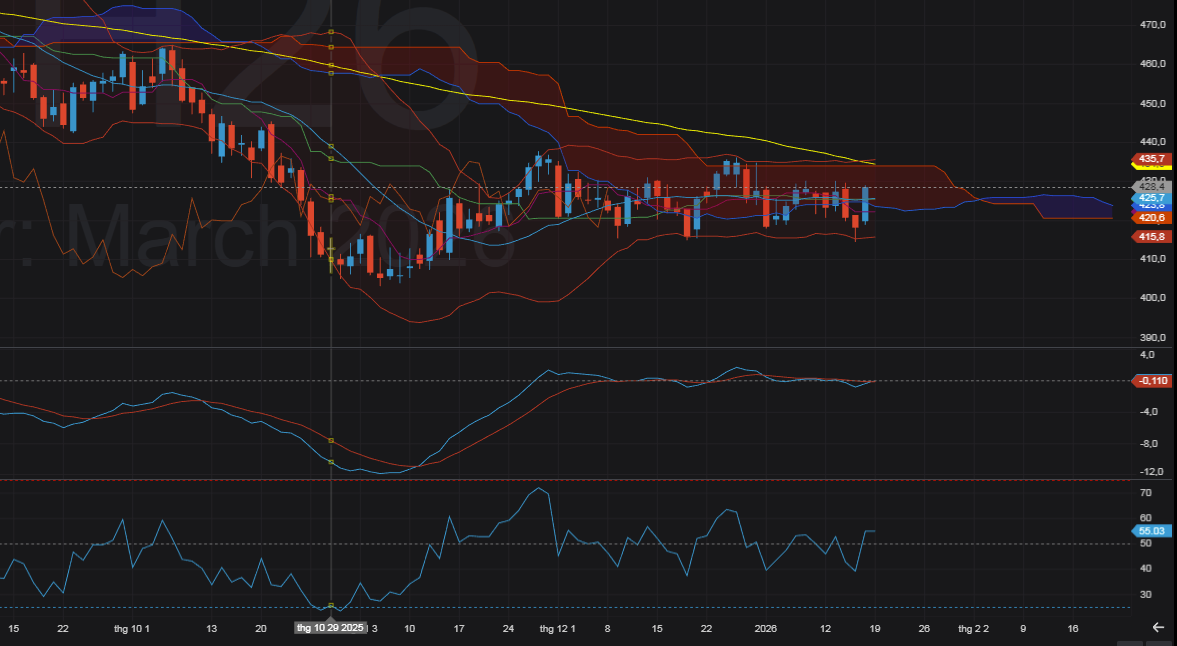Click the 390,0 level on price scale
Image resolution: width=1177 pixels, height=646 pixels.
coord(1153,338)
